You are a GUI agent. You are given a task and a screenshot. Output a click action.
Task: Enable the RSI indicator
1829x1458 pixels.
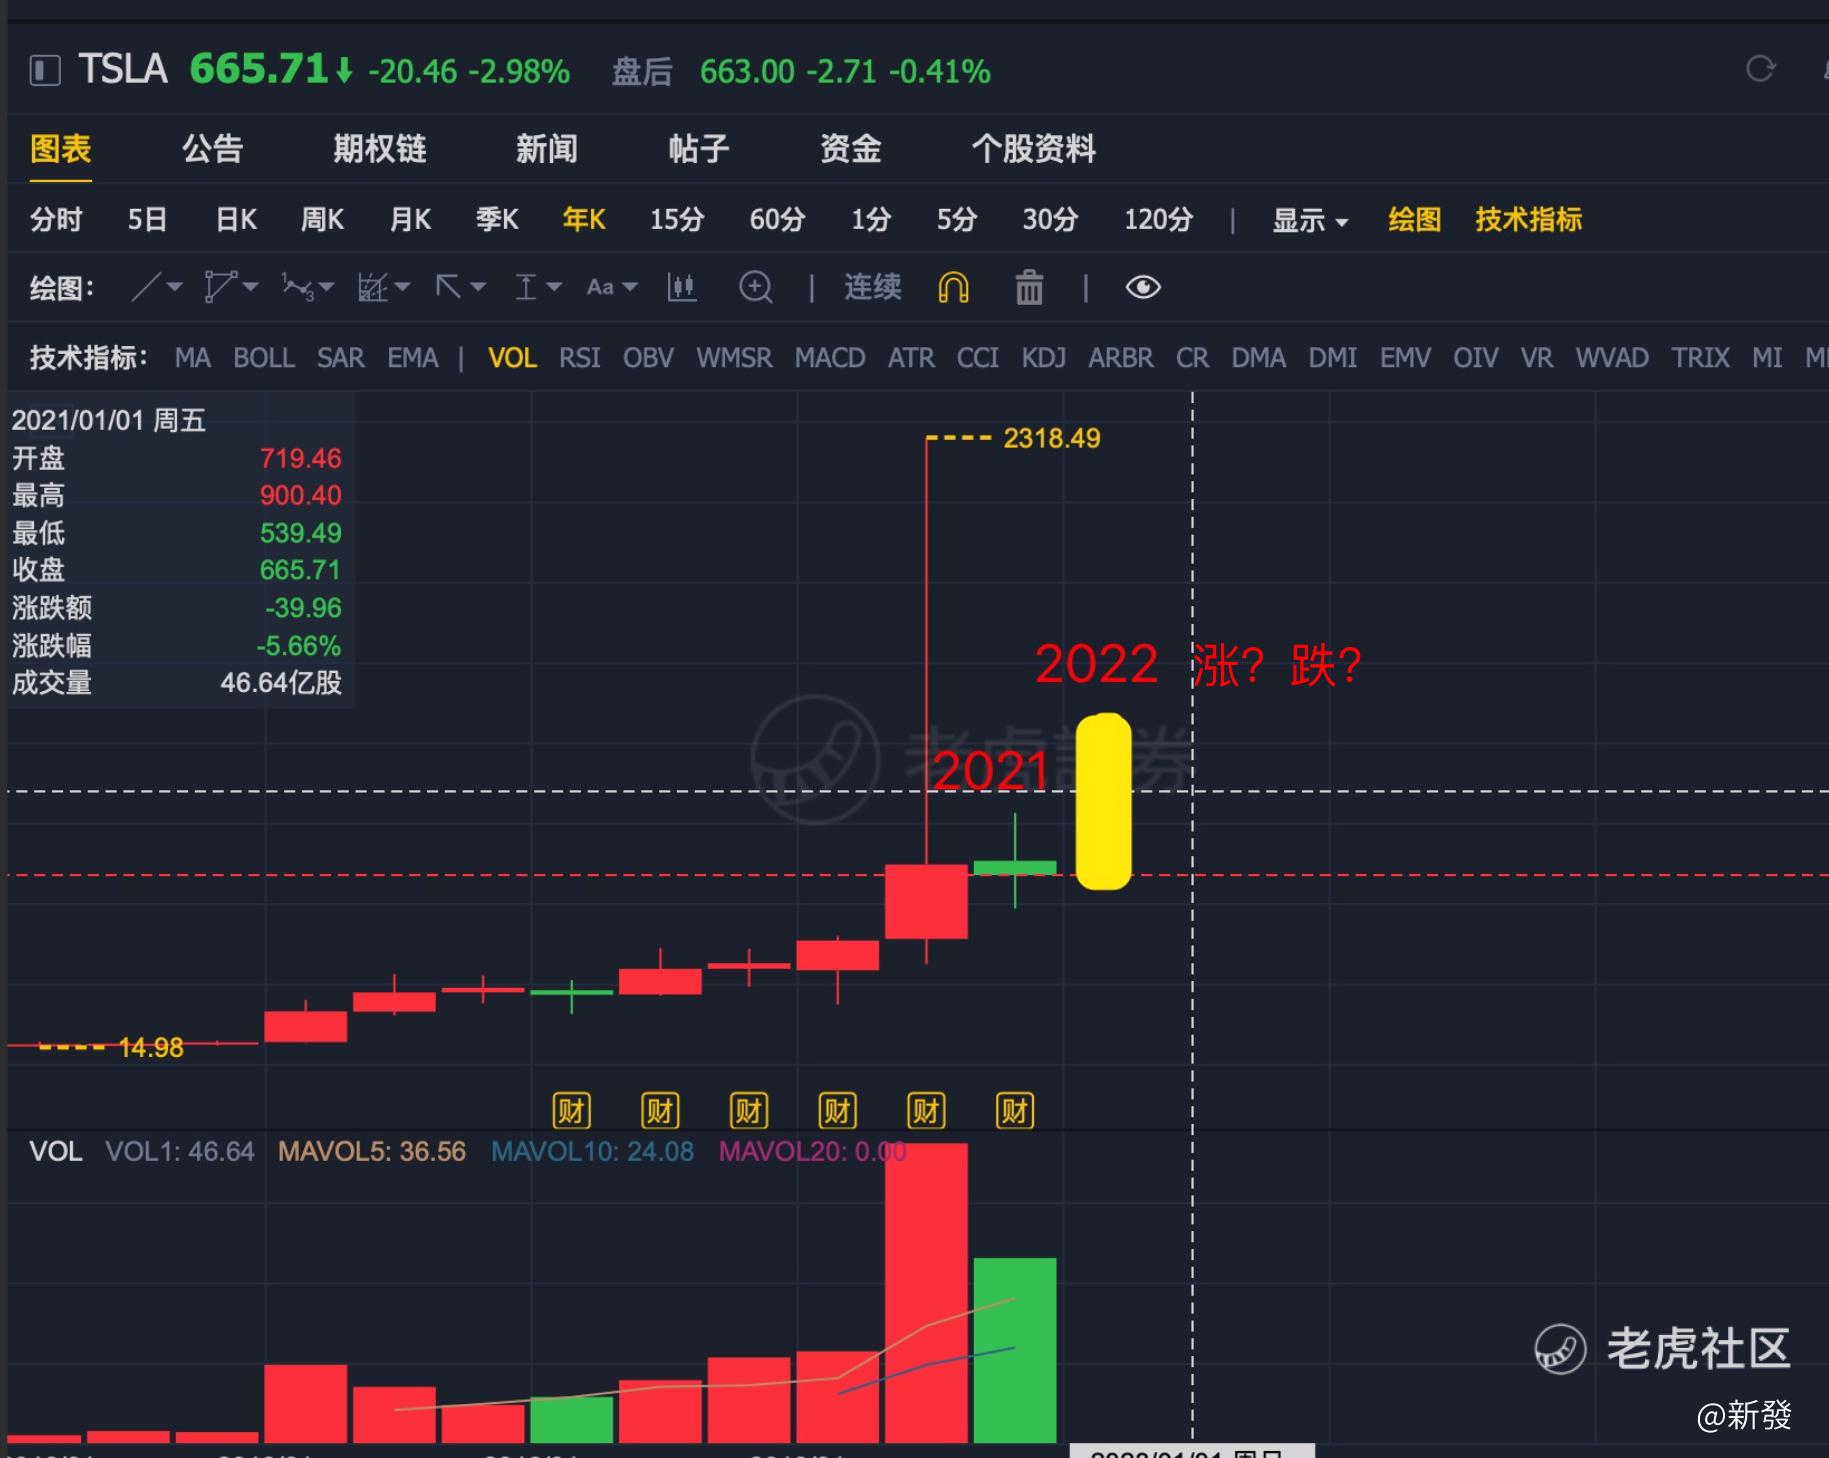580,358
